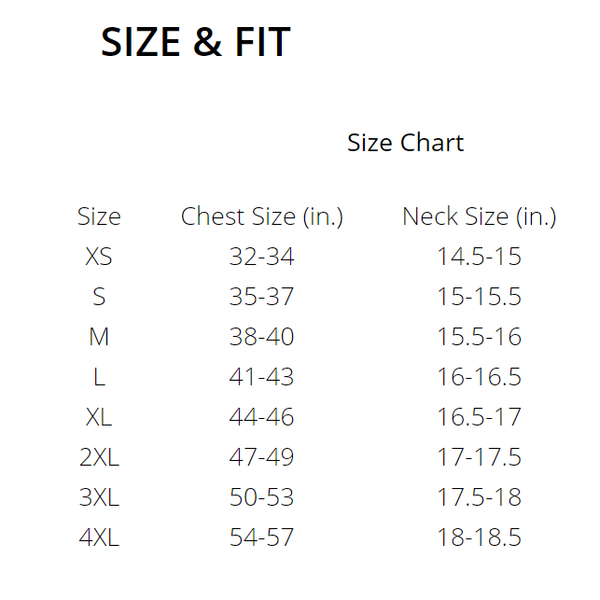Click chest measurement 47-49
Screen dimensions: 600x600
pos(262,457)
